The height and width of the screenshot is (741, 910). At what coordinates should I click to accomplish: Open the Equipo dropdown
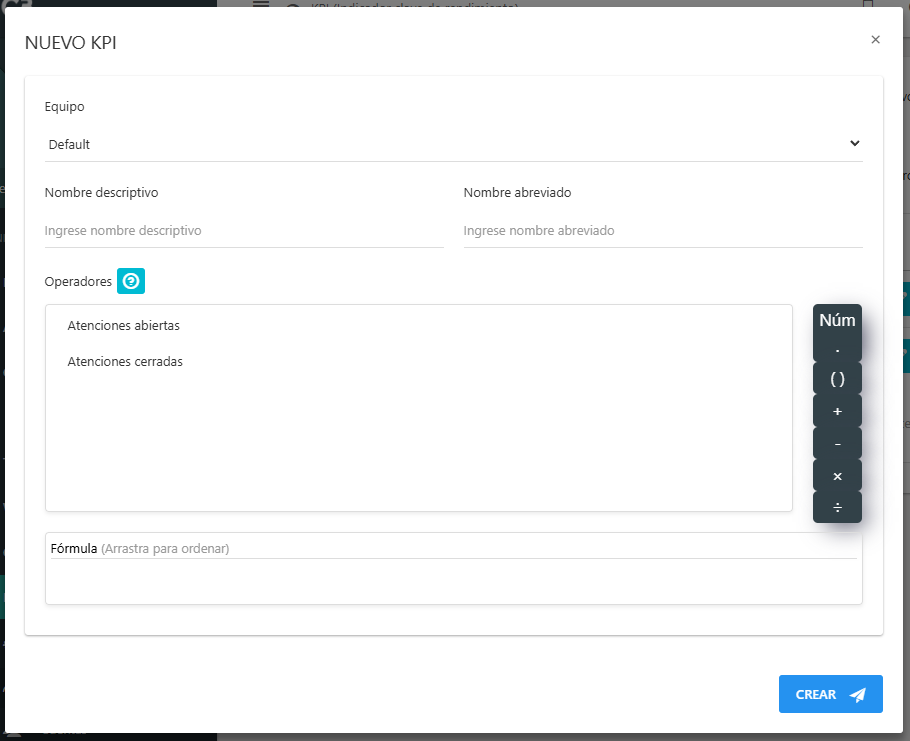coord(455,143)
